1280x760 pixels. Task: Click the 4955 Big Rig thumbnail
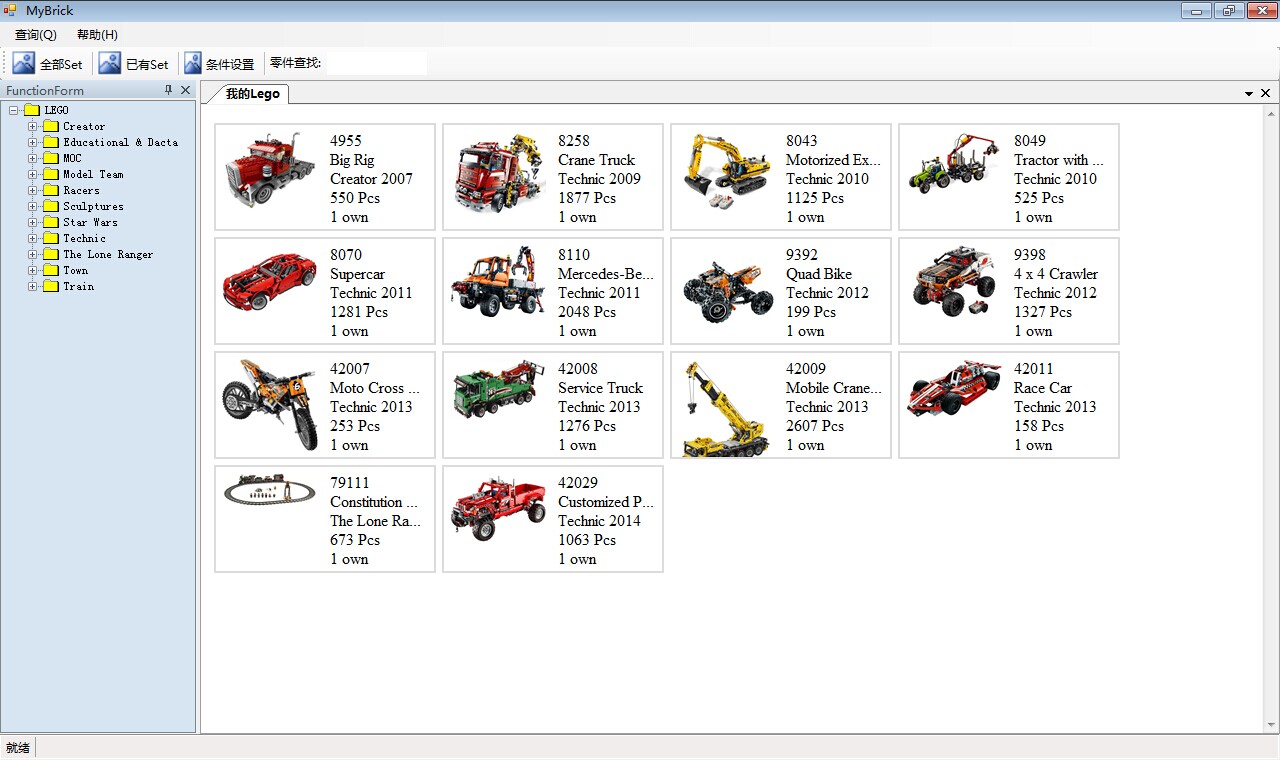click(x=270, y=170)
